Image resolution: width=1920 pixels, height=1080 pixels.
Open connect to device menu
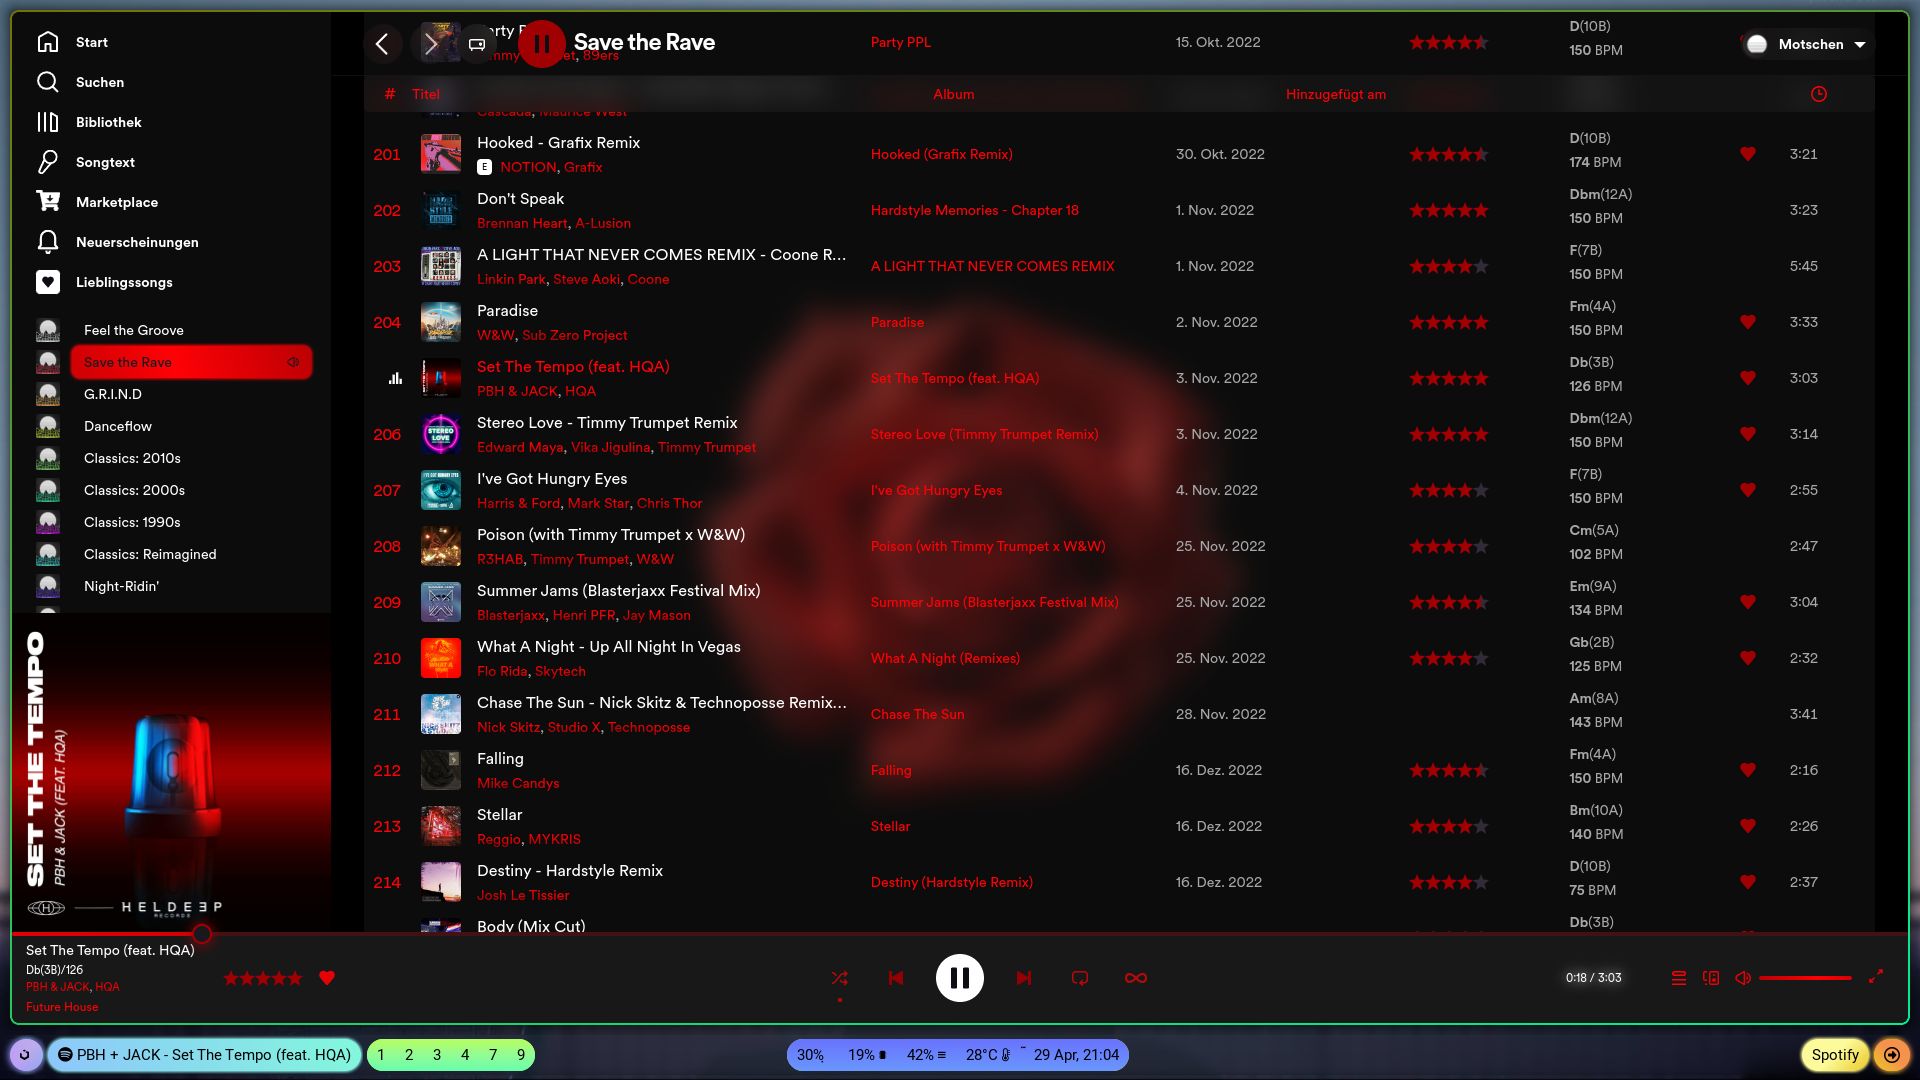pyautogui.click(x=1711, y=978)
